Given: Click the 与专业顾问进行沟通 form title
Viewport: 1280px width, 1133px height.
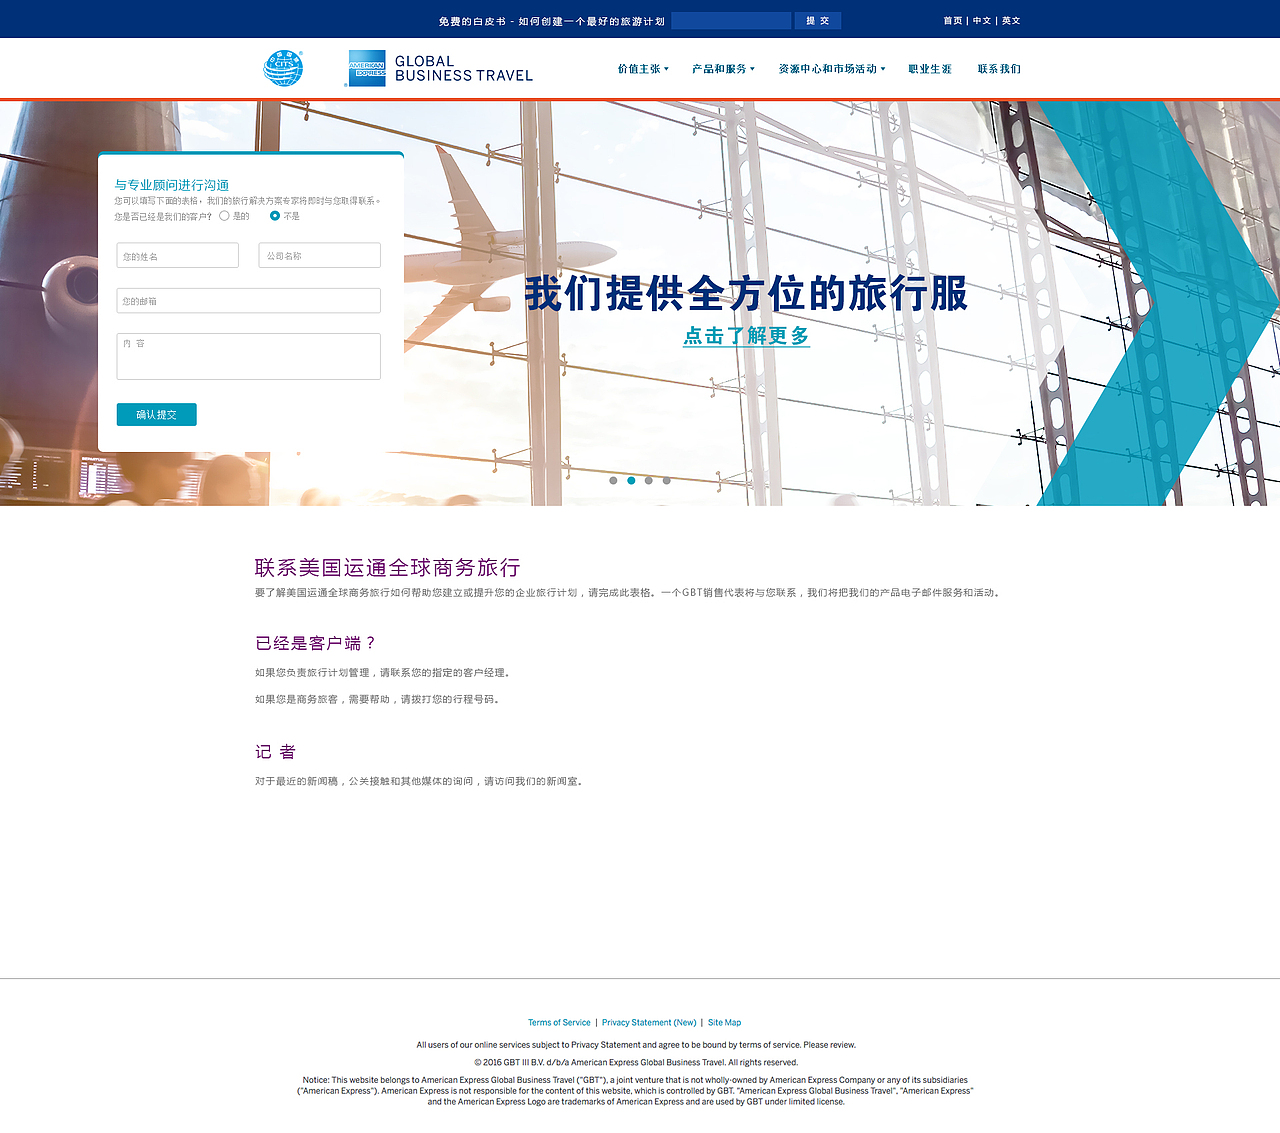Looking at the screenshot, I should 172,185.
